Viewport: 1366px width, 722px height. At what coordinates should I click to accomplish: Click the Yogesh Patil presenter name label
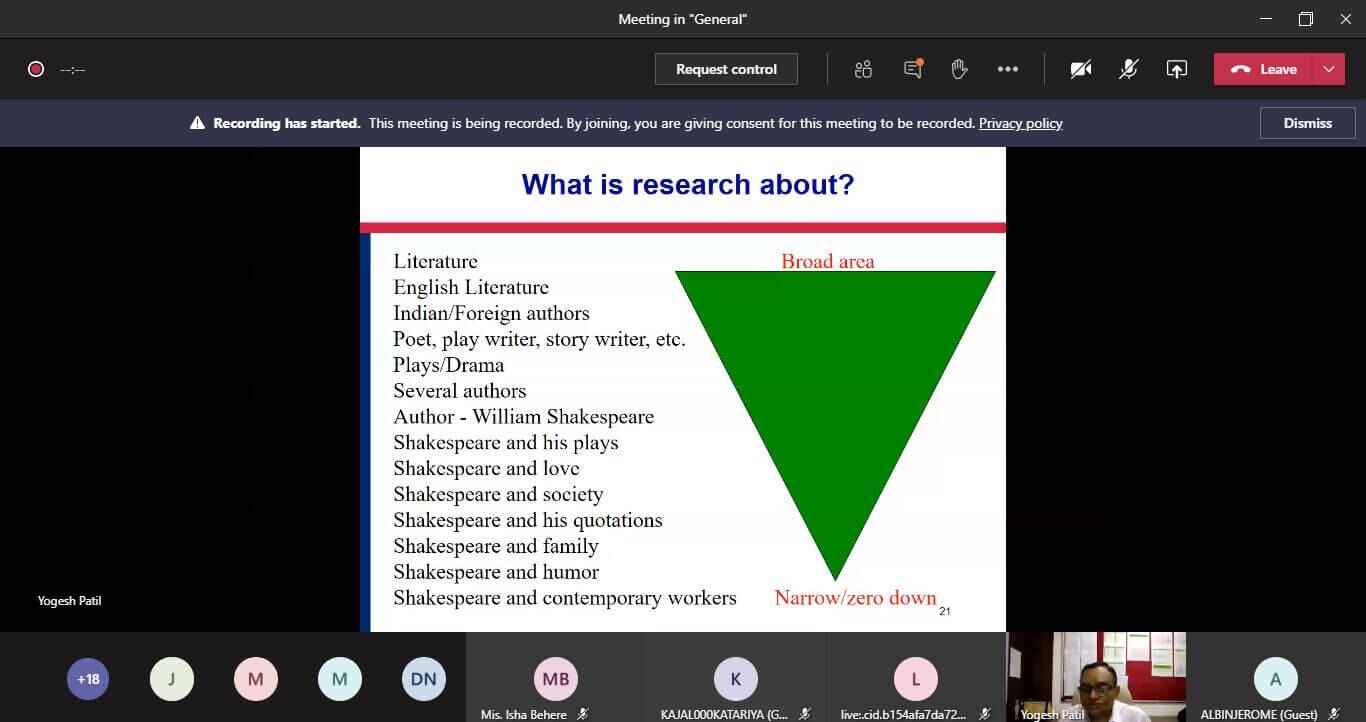(x=69, y=601)
